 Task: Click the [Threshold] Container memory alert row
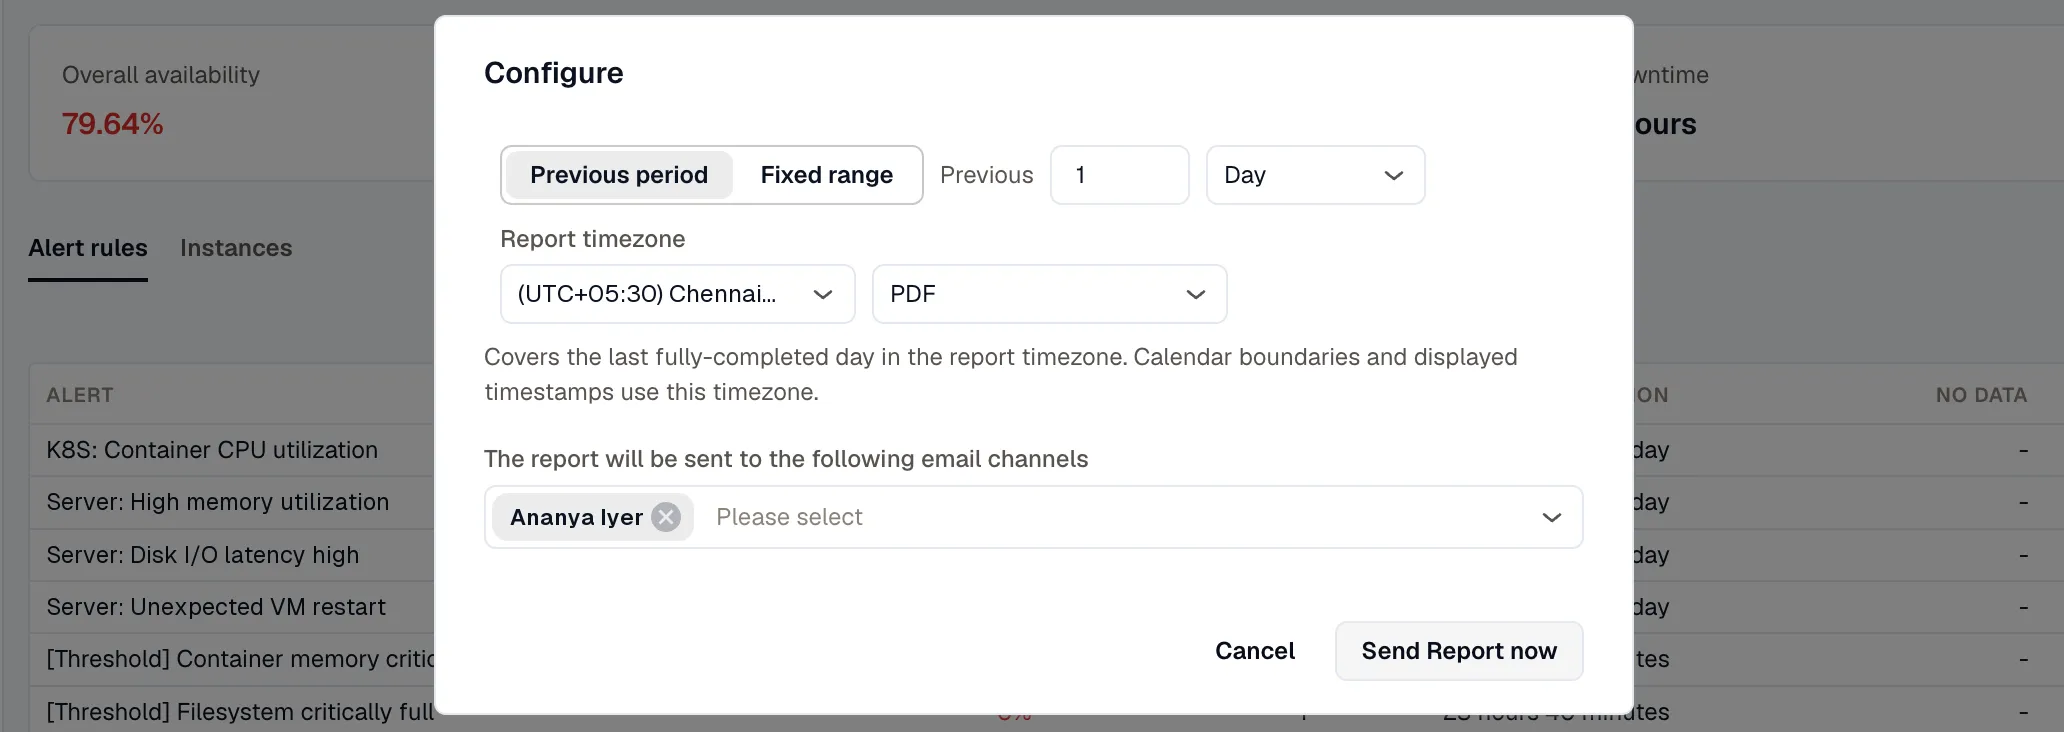tap(240, 659)
